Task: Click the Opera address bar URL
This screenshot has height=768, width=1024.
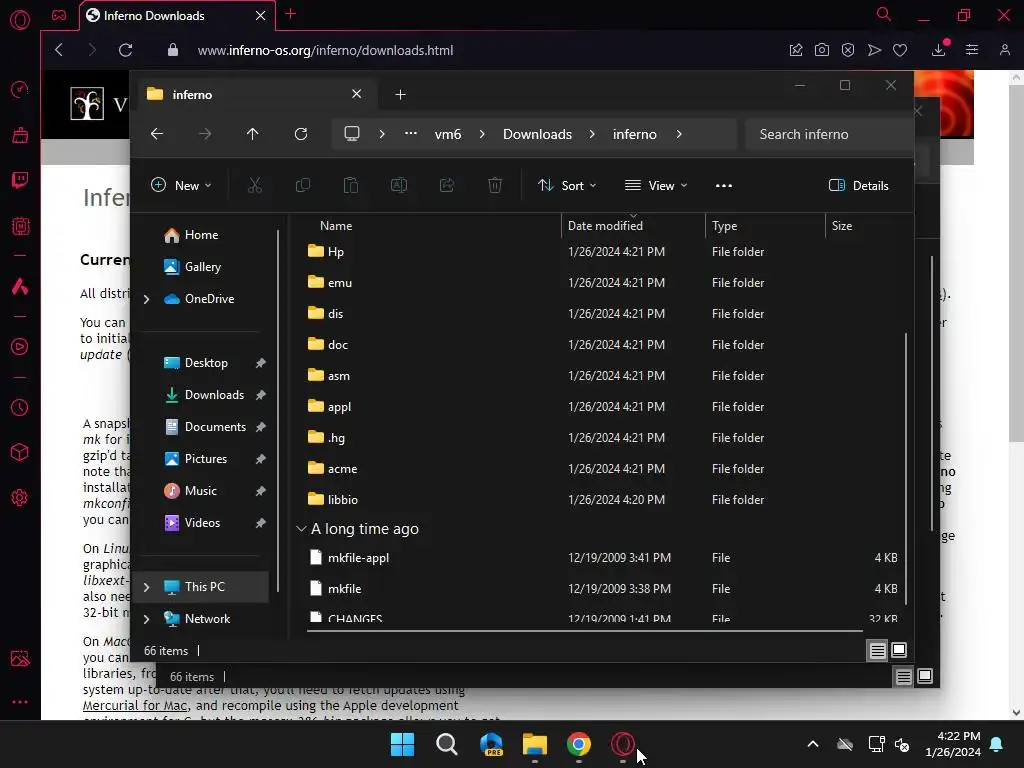Action: 325,50
